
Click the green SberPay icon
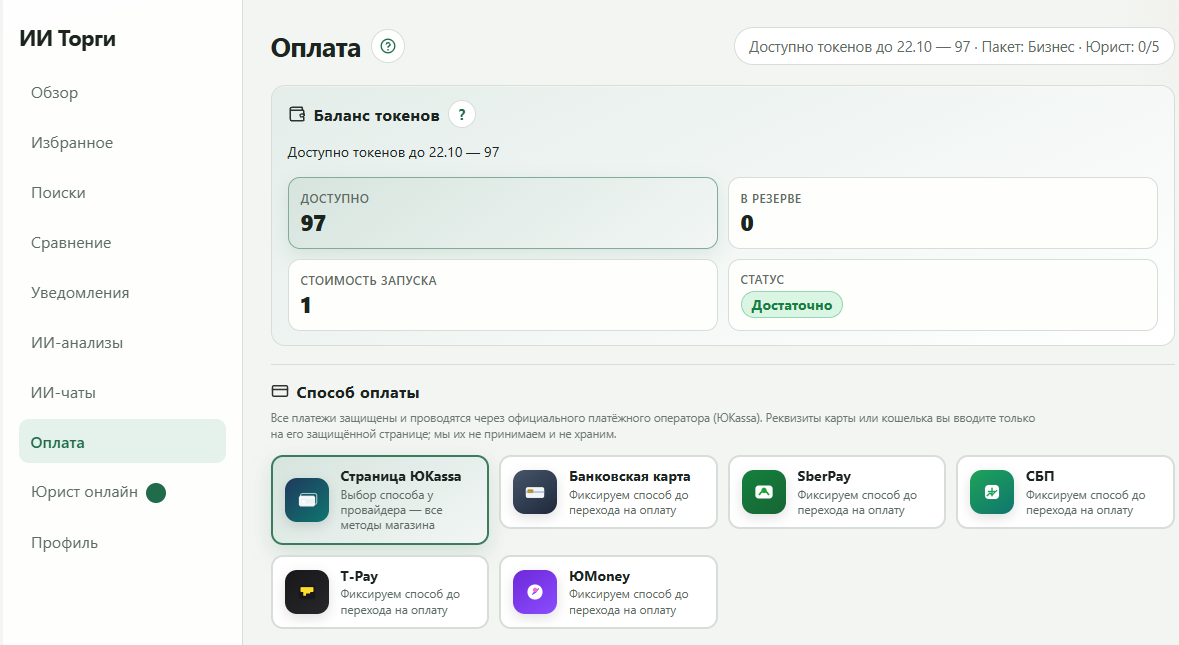click(x=764, y=492)
